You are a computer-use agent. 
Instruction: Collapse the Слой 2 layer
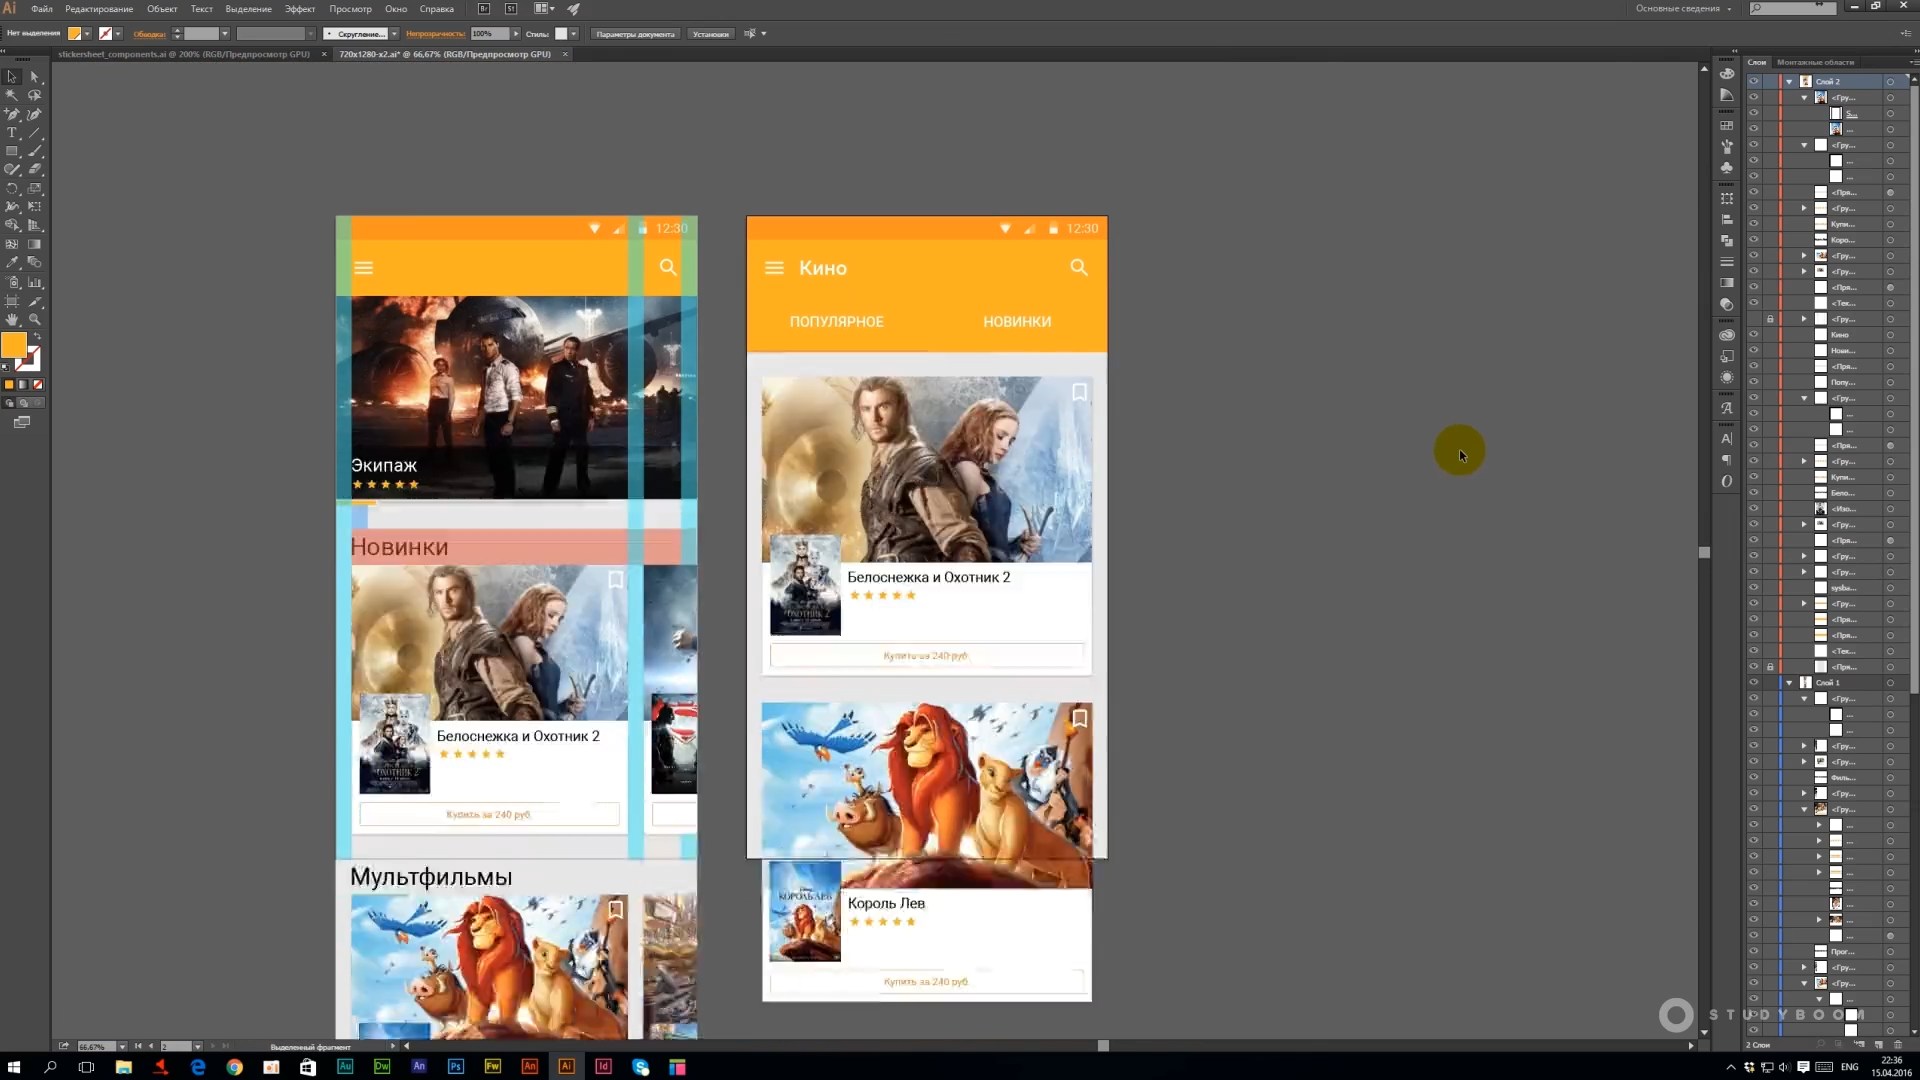click(1789, 82)
